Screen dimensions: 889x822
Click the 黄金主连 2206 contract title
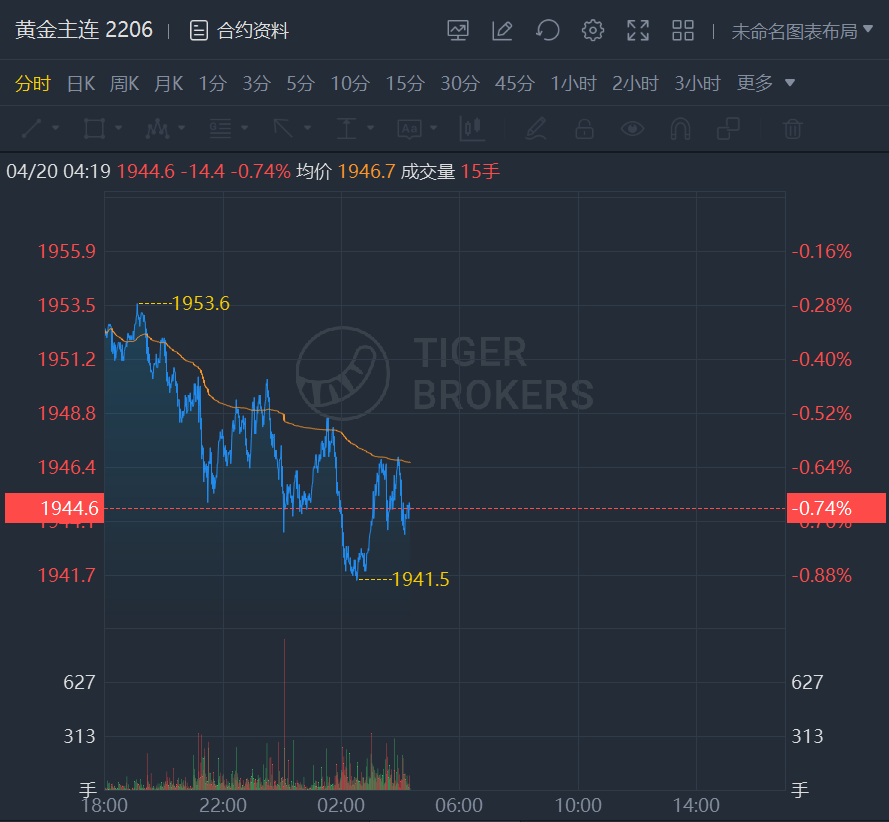point(84,30)
